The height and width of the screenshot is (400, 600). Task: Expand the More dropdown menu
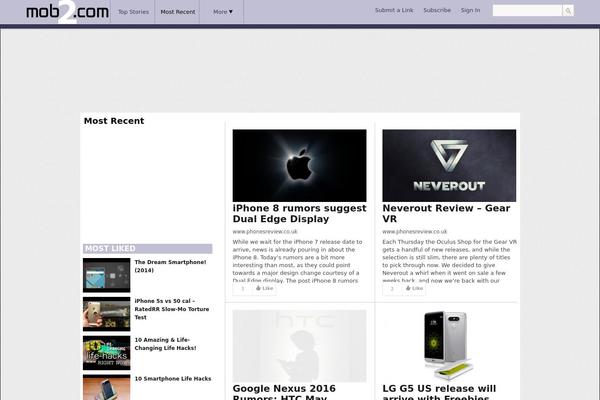(x=222, y=12)
